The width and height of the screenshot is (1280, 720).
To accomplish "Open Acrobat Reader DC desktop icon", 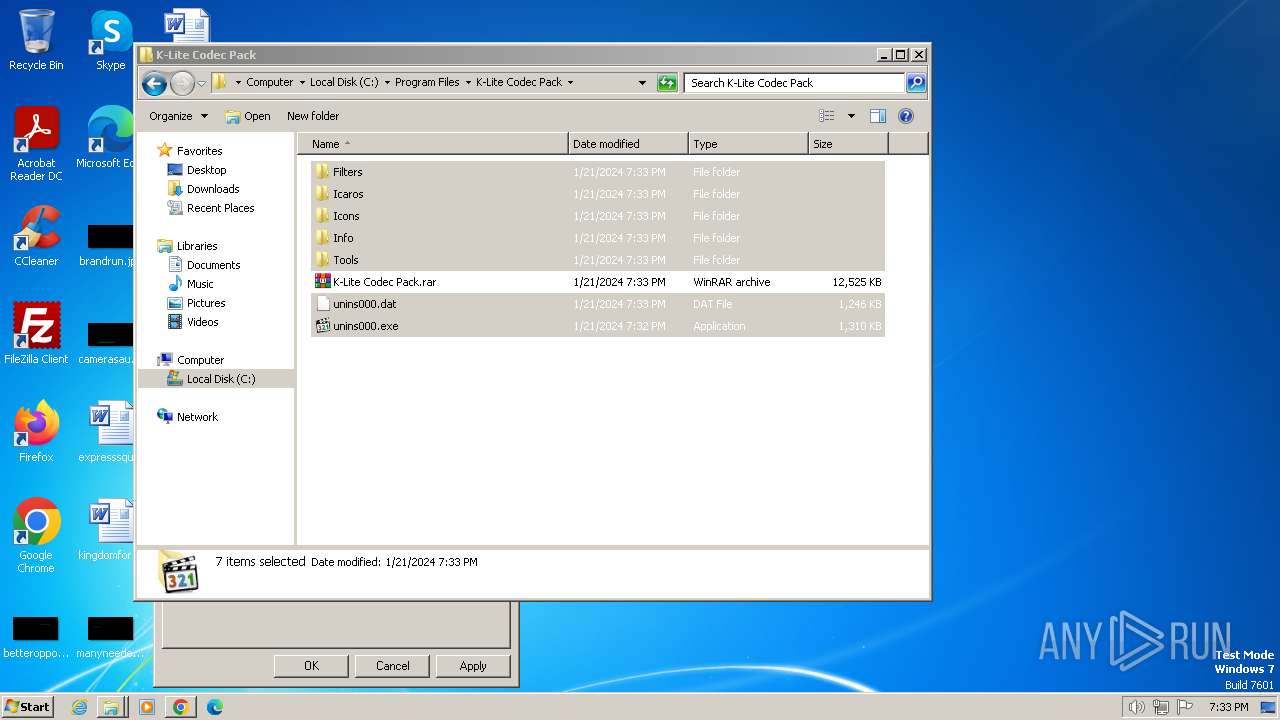I will (x=36, y=144).
